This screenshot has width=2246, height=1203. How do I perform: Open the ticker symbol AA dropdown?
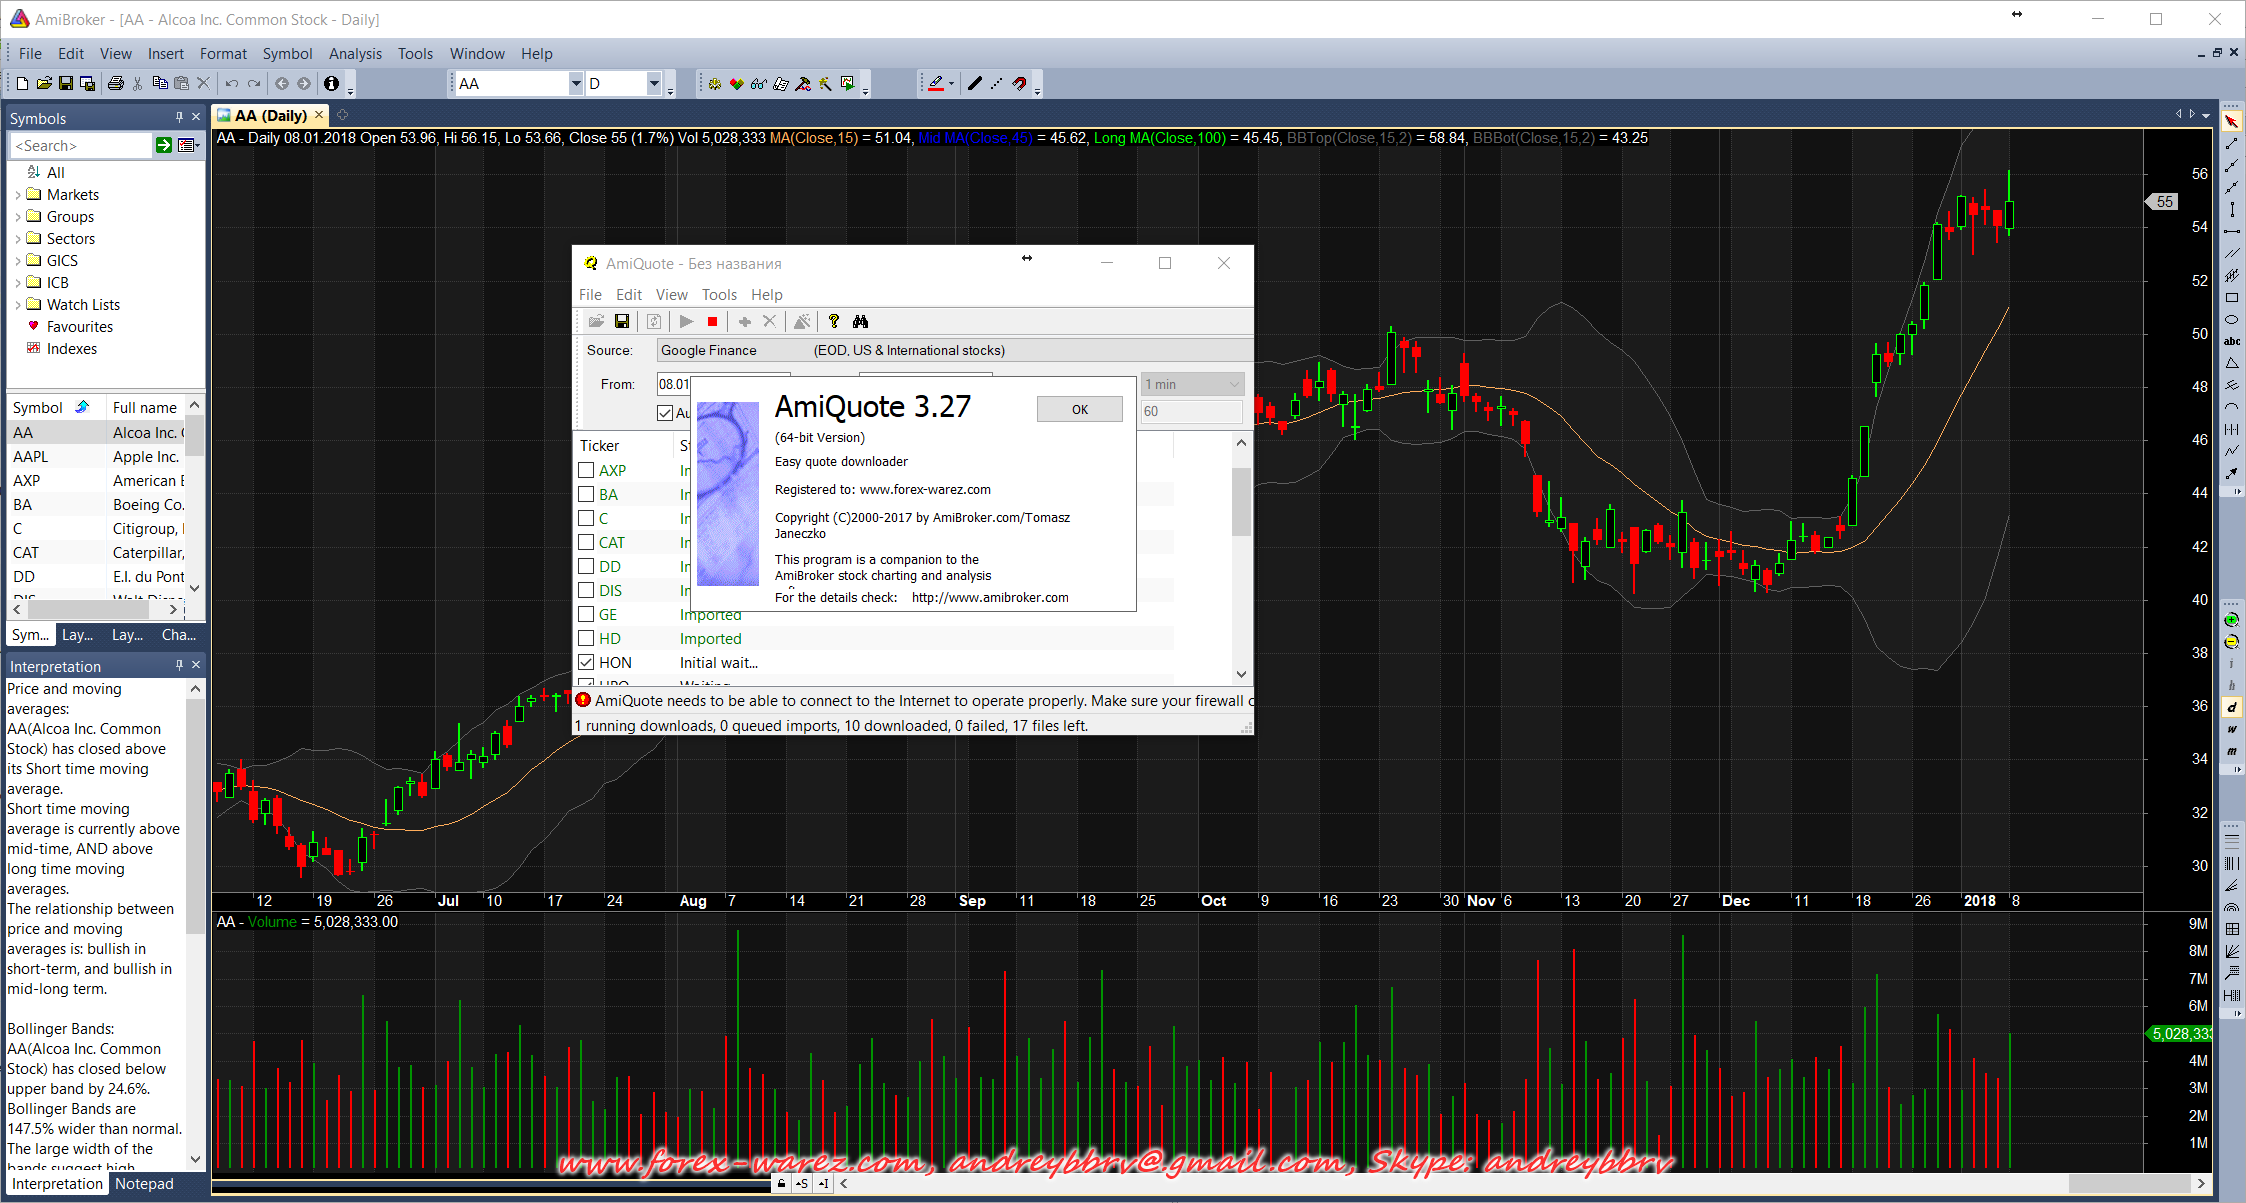point(576,84)
